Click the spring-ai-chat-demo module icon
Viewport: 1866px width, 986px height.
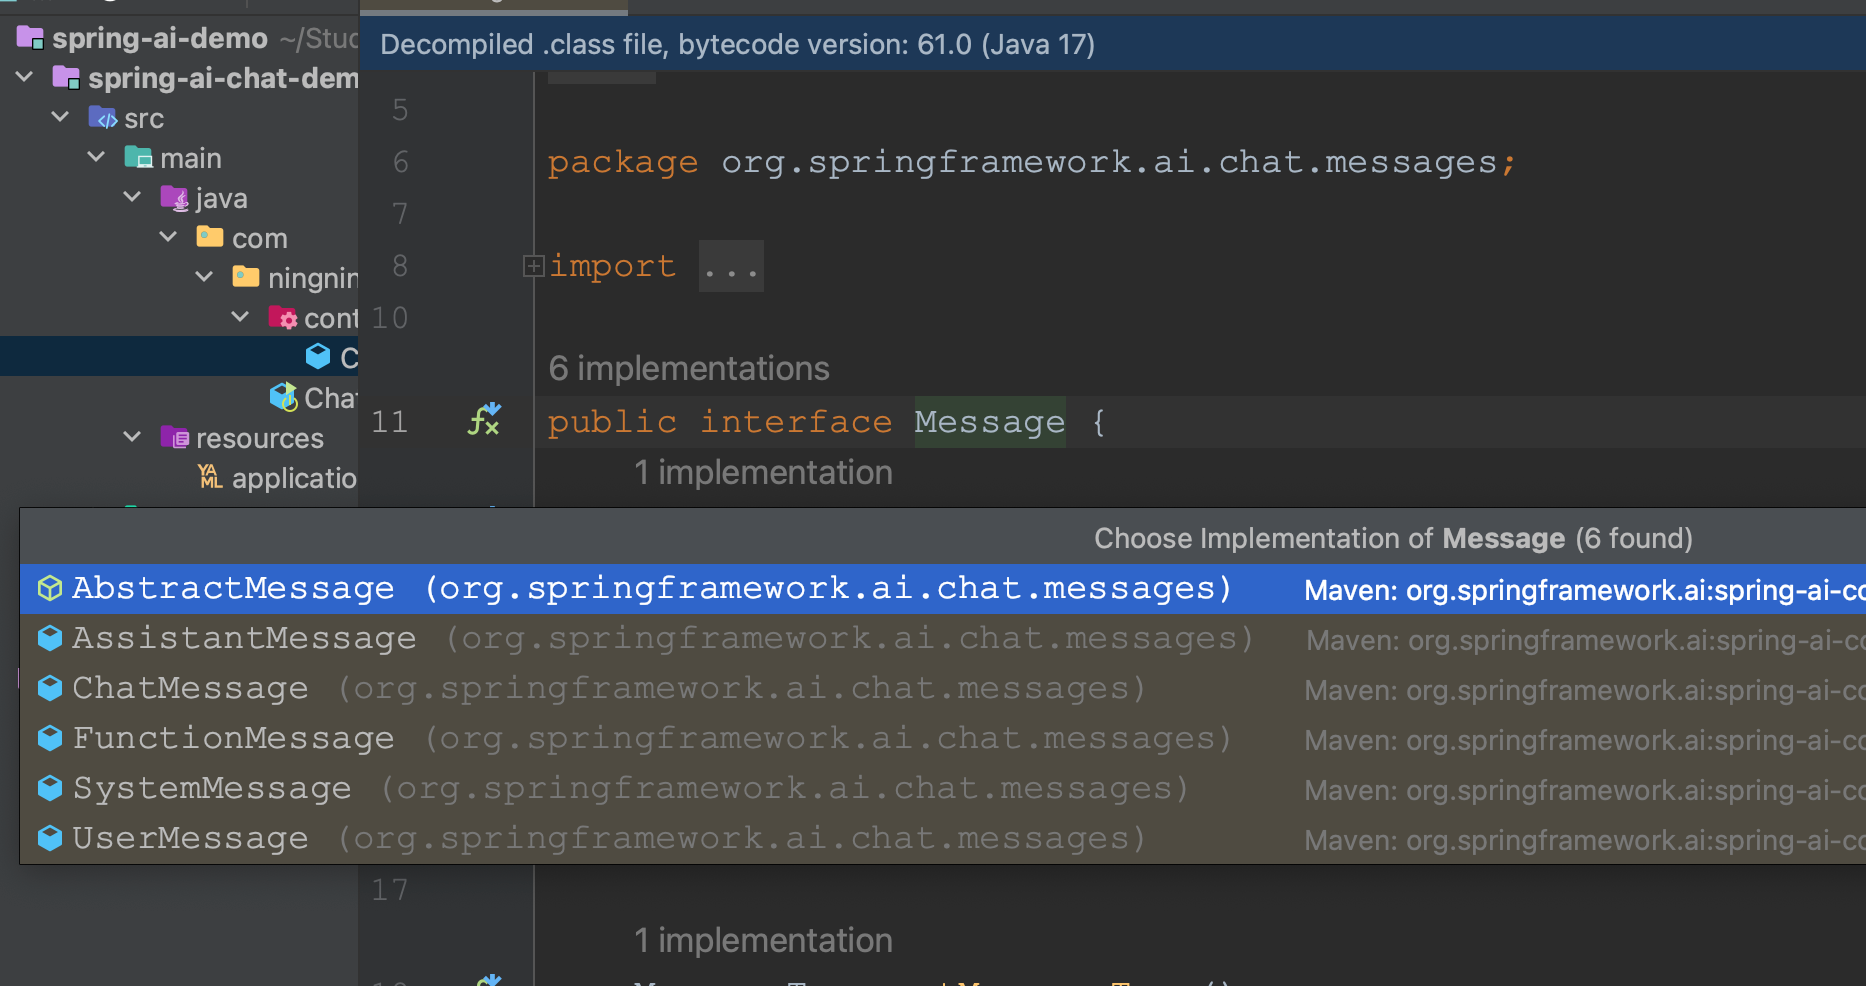pos(67,77)
